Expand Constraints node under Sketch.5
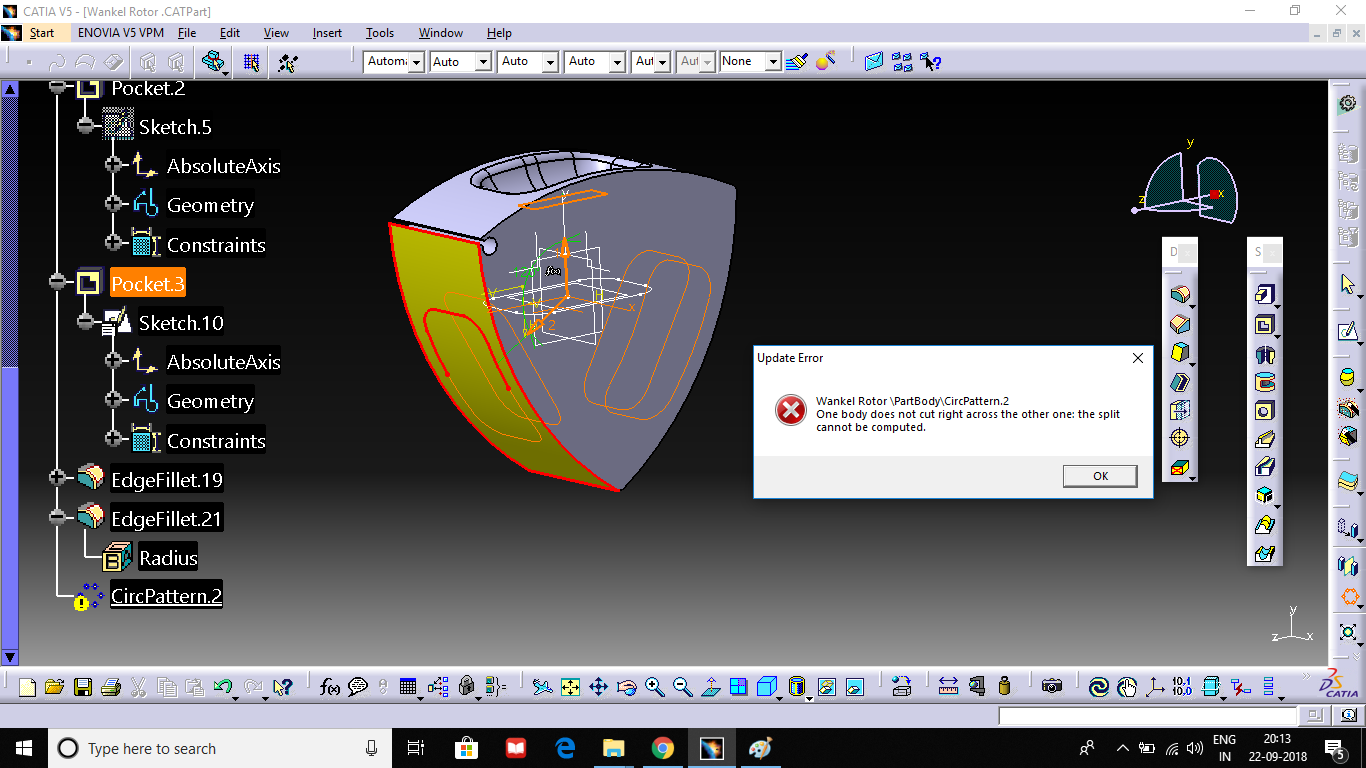The width and height of the screenshot is (1366, 768). pos(114,244)
